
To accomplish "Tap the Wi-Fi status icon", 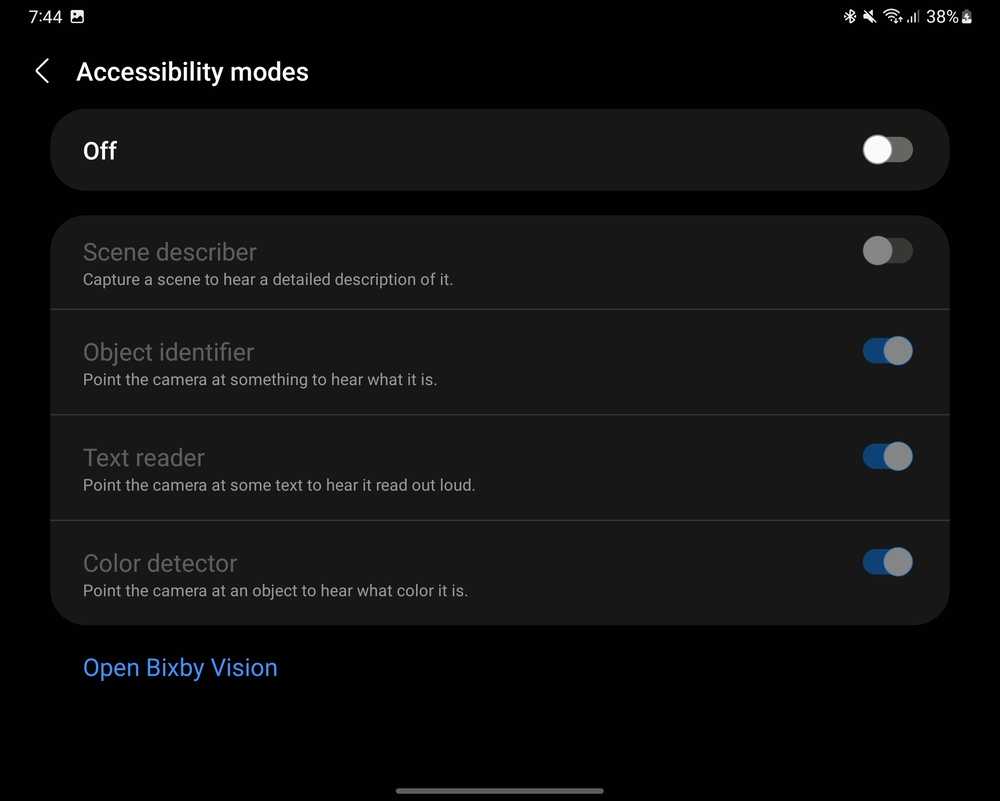I will click(892, 17).
